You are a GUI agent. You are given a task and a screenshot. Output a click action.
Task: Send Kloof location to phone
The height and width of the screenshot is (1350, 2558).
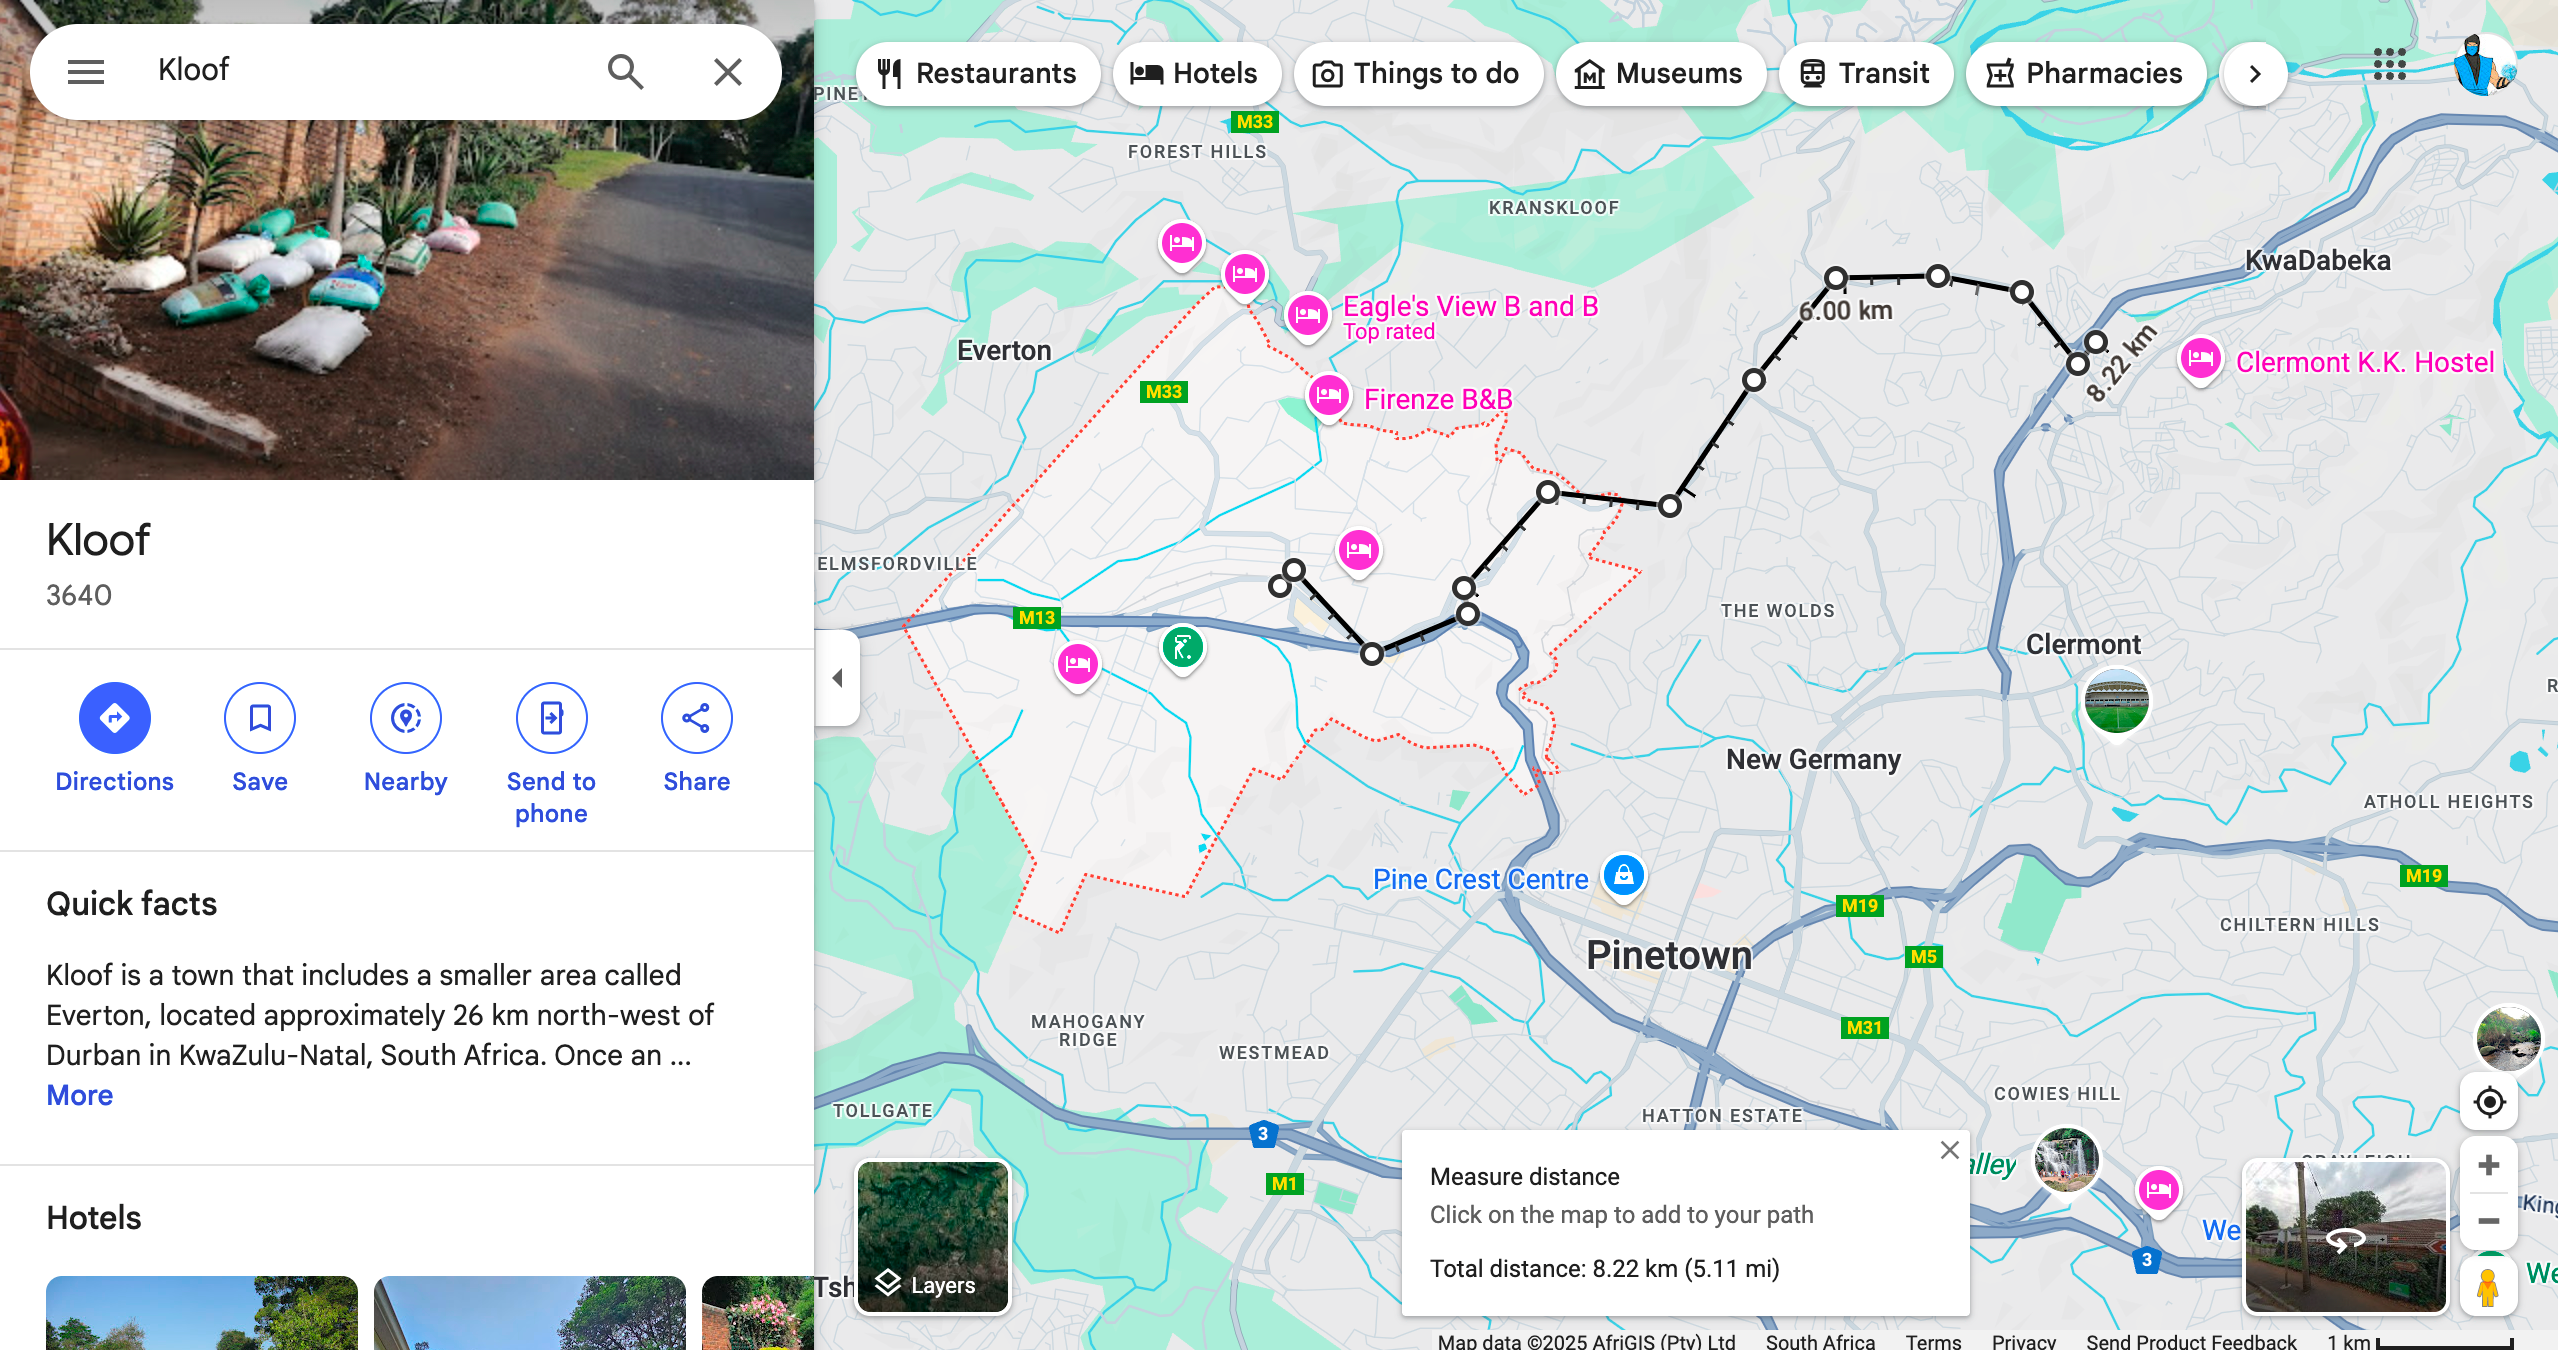pyautogui.click(x=551, y=718)
